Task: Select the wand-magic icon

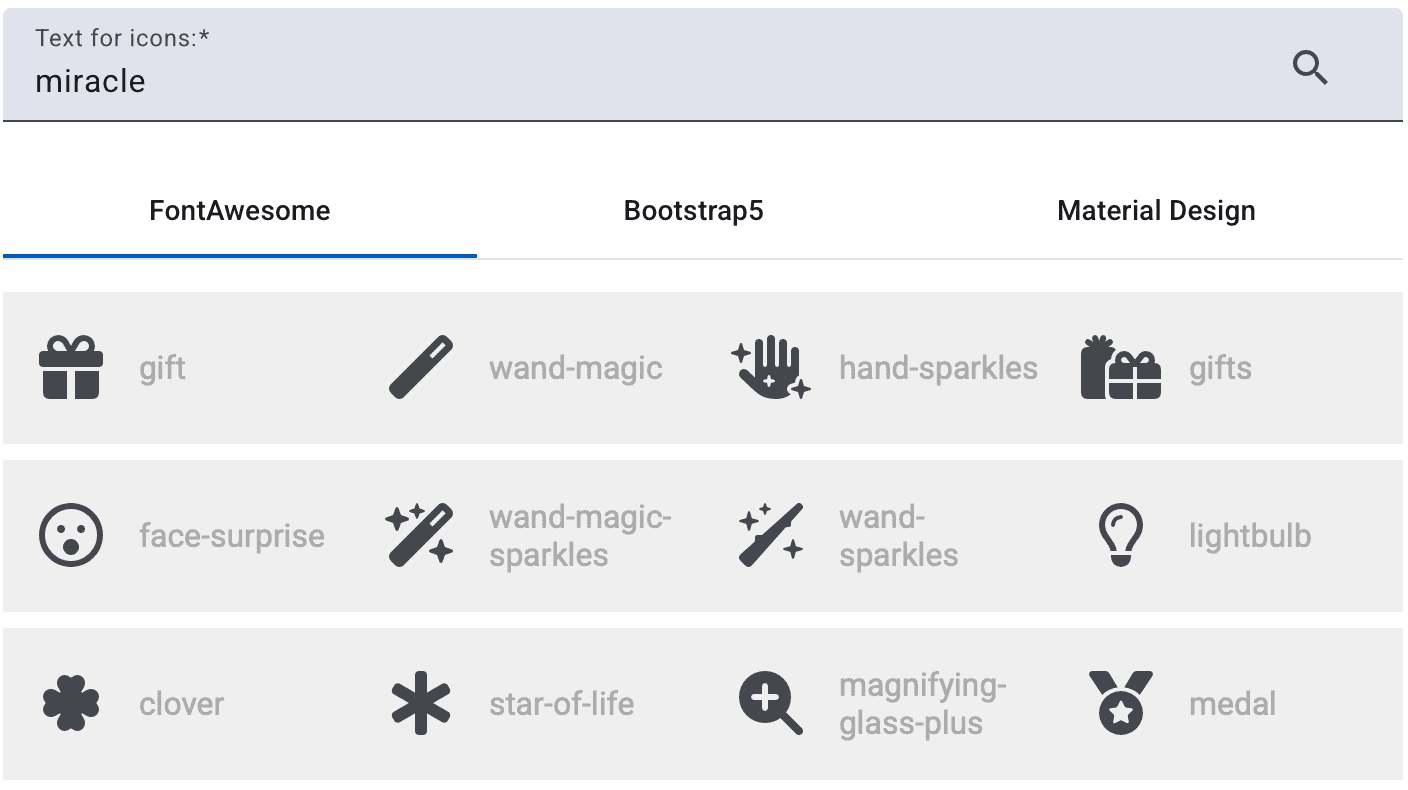Action: (420, 367)
